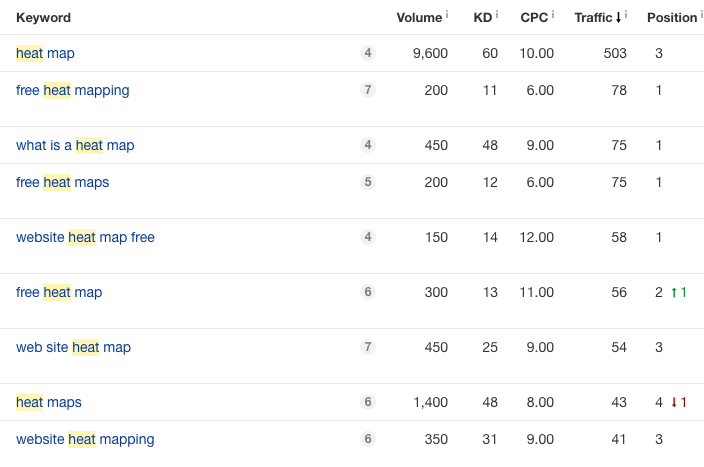Click the badge in the 'free heat maps' row
The width and height of the screenshot is (704, 467).
(368, 182)
